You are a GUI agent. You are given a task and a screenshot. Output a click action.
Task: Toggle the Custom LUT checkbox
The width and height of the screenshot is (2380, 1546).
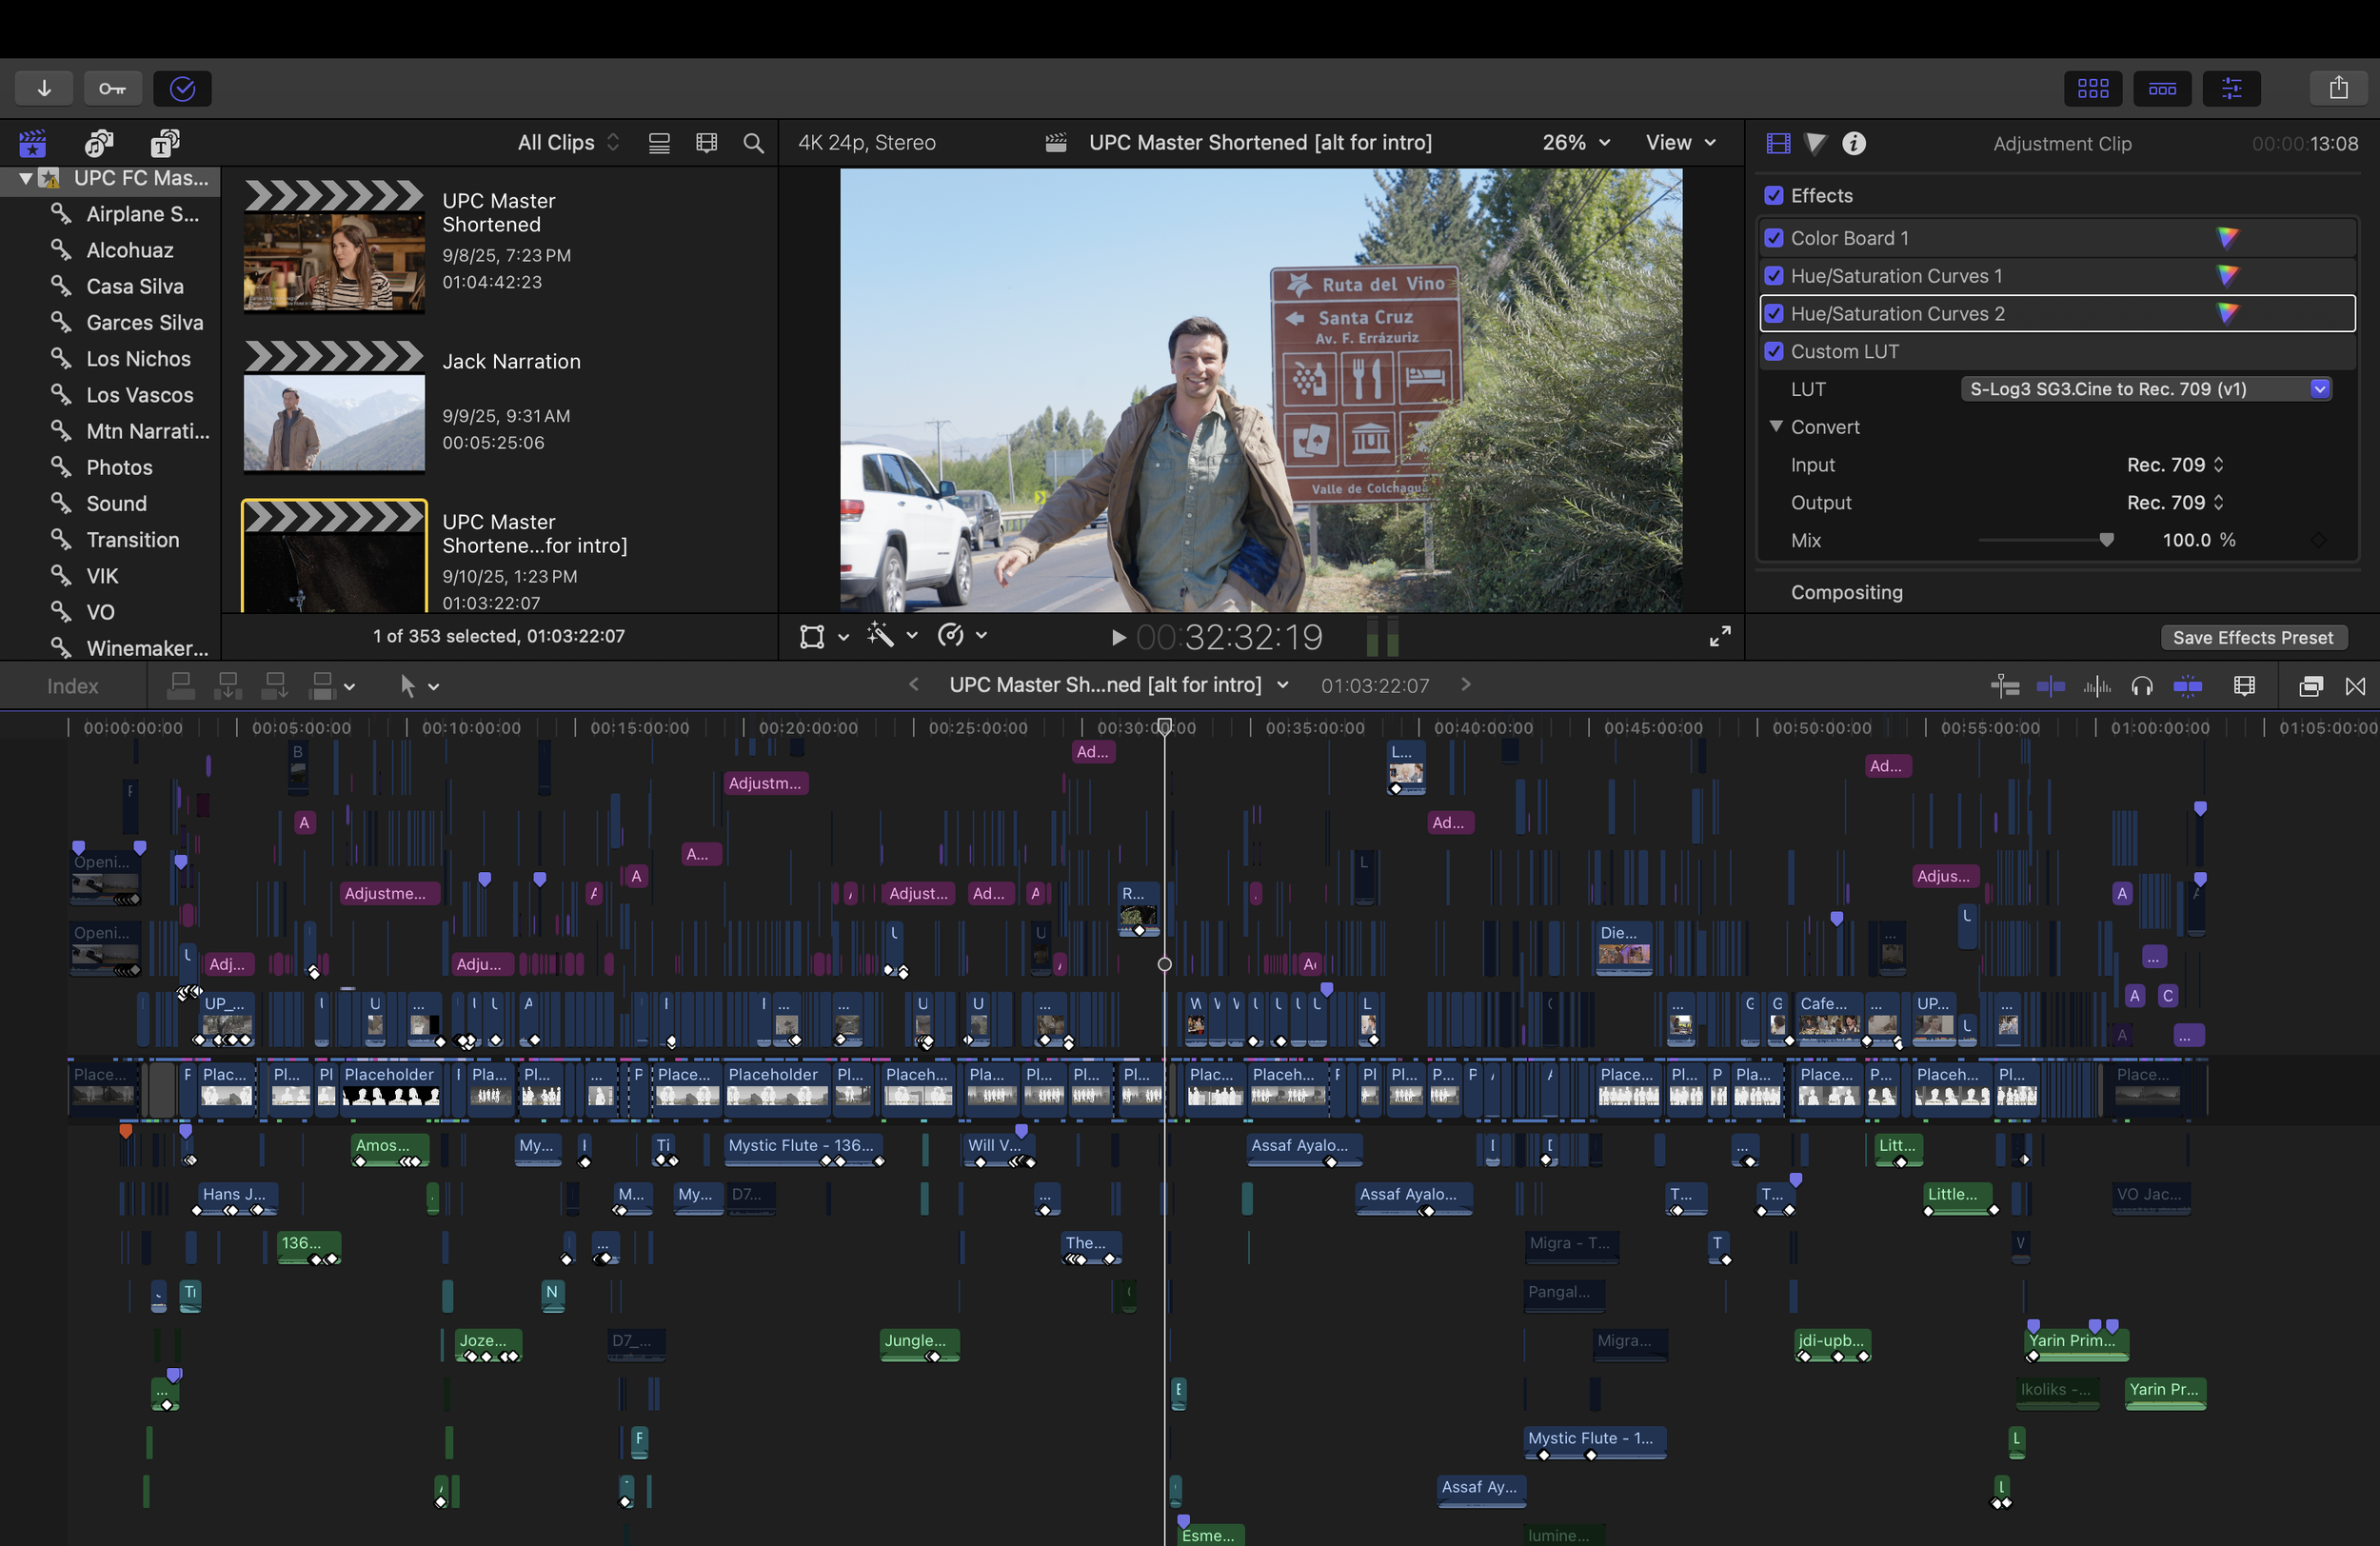tap(1774, 351)
